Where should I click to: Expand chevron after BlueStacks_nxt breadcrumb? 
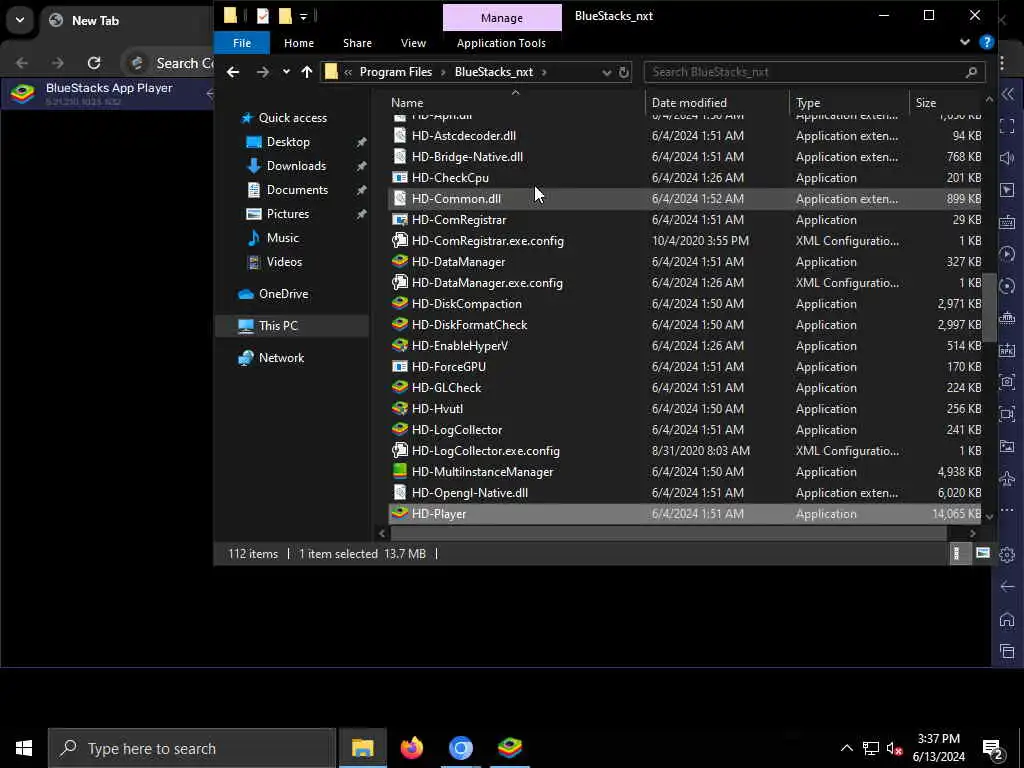click(544, 72)
